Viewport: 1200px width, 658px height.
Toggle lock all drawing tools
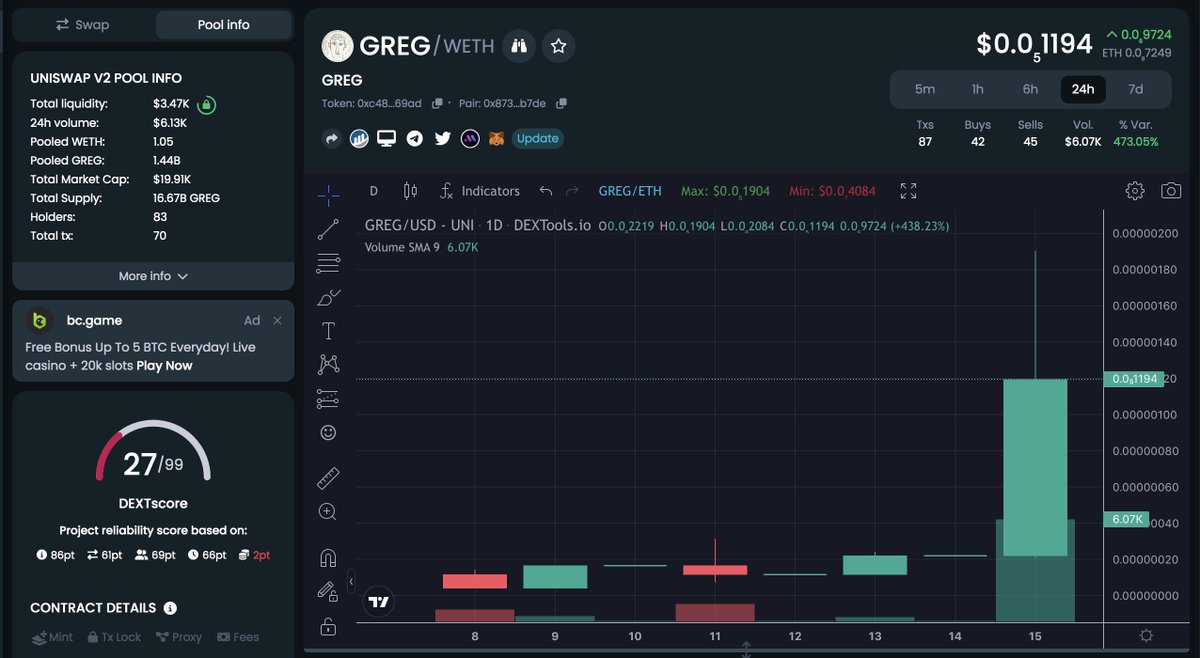click(328, 627)
